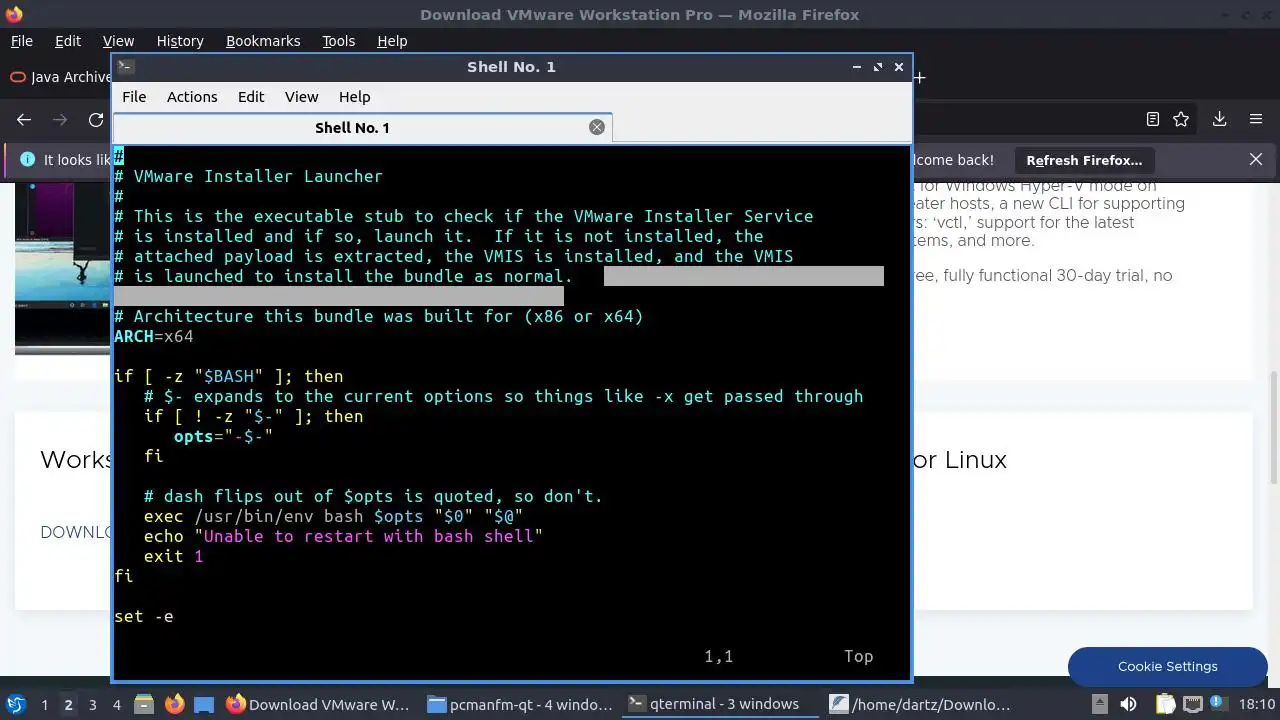
Task: Click the vim position indicator '1,1'
Action: point(719,656)
